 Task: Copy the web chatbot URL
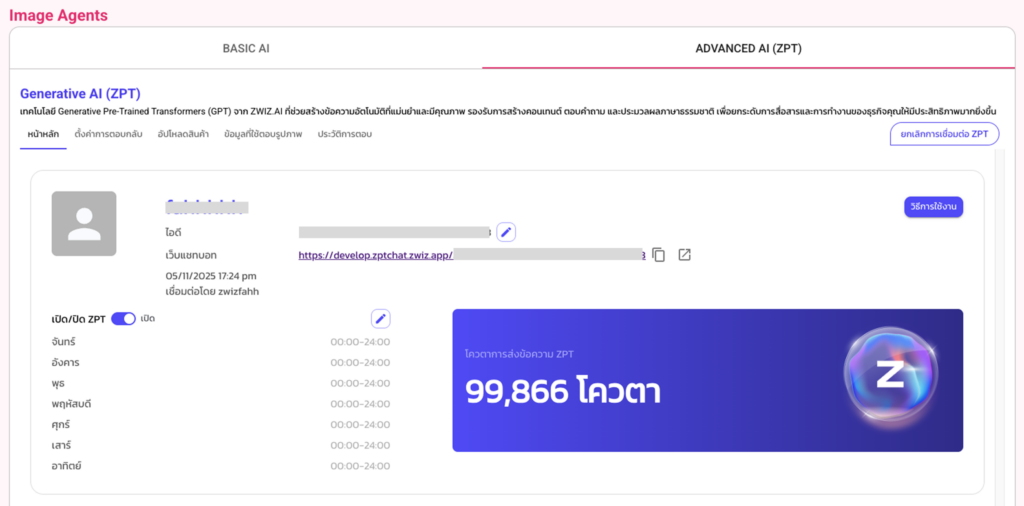click(658, 255)
